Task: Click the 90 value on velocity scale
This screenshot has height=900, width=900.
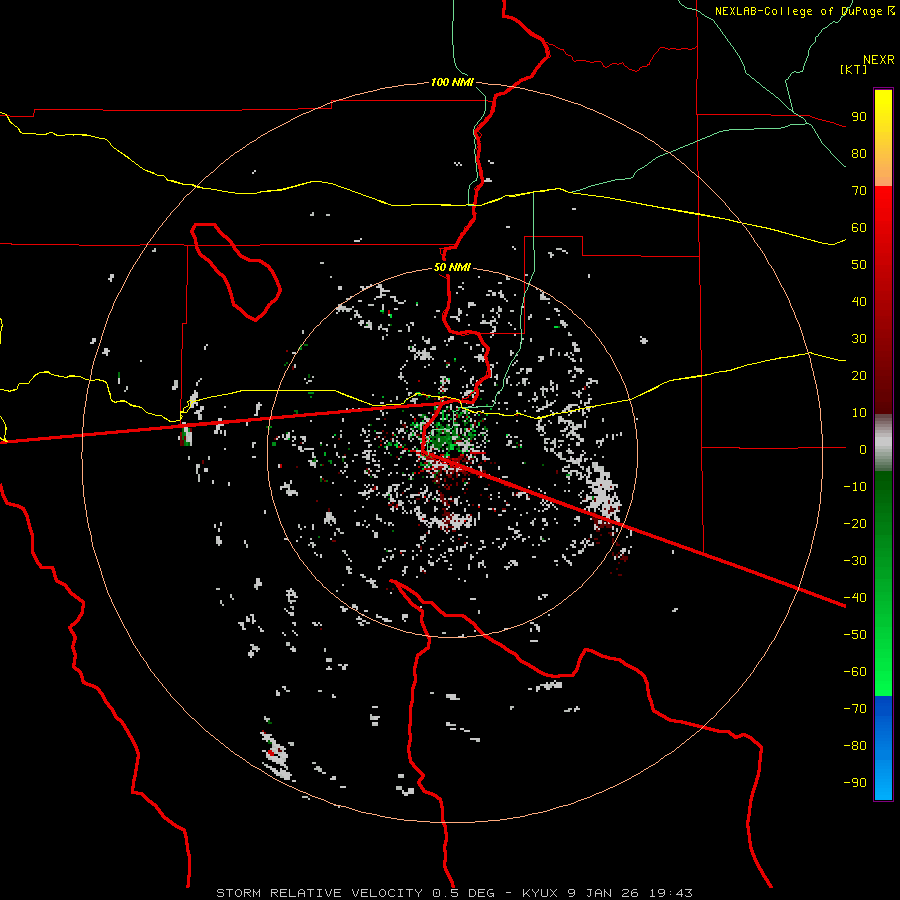Action: tap(859, 117)
